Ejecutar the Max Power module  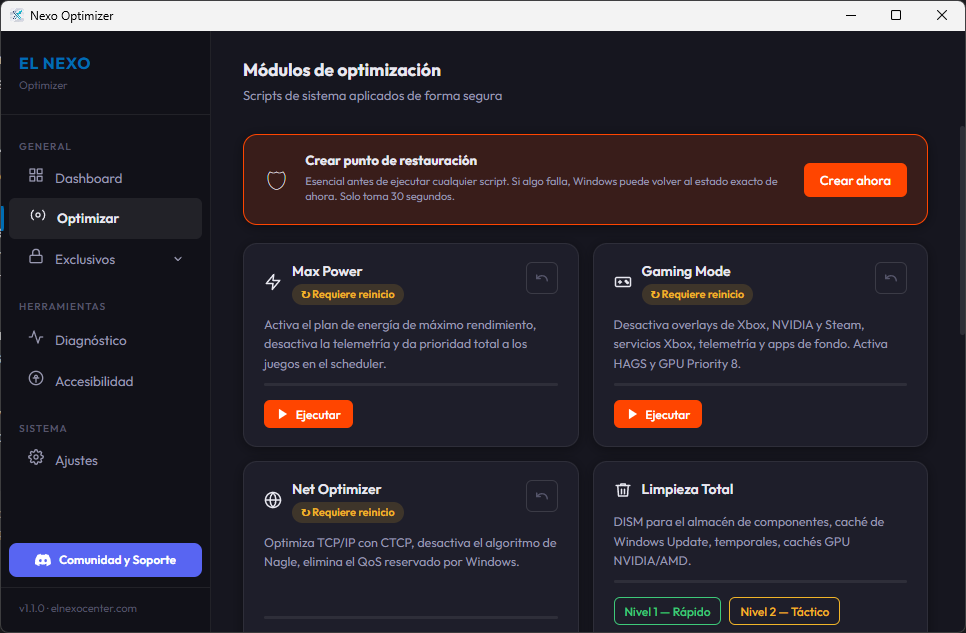(308, 413)
